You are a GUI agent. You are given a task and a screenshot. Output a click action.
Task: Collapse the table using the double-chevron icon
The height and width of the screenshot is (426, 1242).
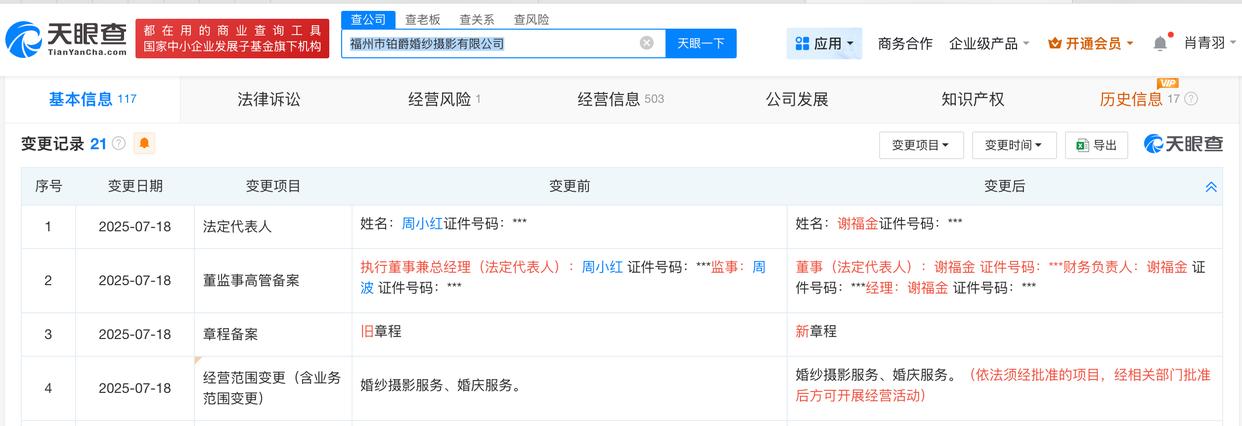[1211, 187]
